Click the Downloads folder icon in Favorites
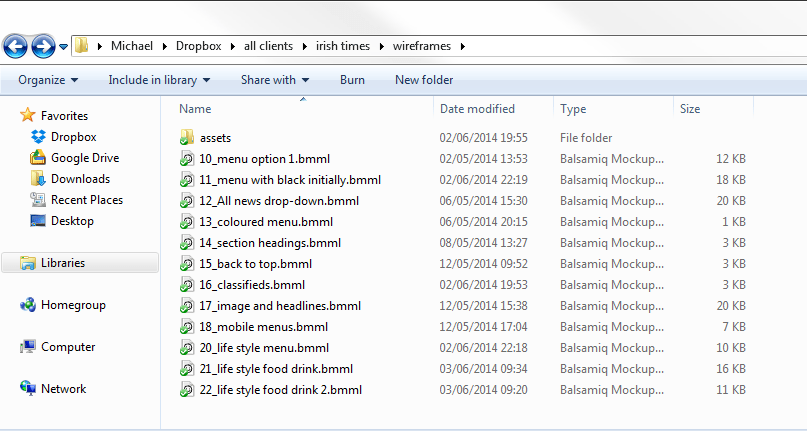The height and width of the screenshot is (431, 807). pos(38,179)
